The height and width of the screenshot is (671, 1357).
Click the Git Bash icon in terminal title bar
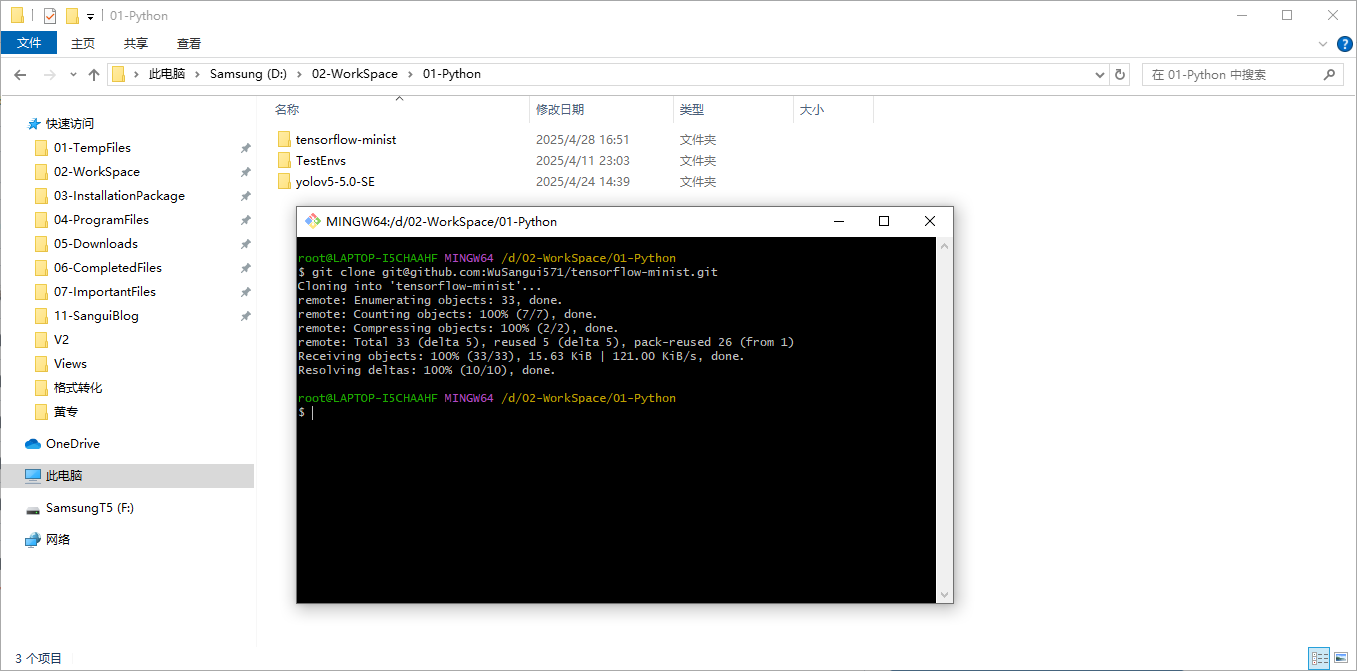[313, 221]
